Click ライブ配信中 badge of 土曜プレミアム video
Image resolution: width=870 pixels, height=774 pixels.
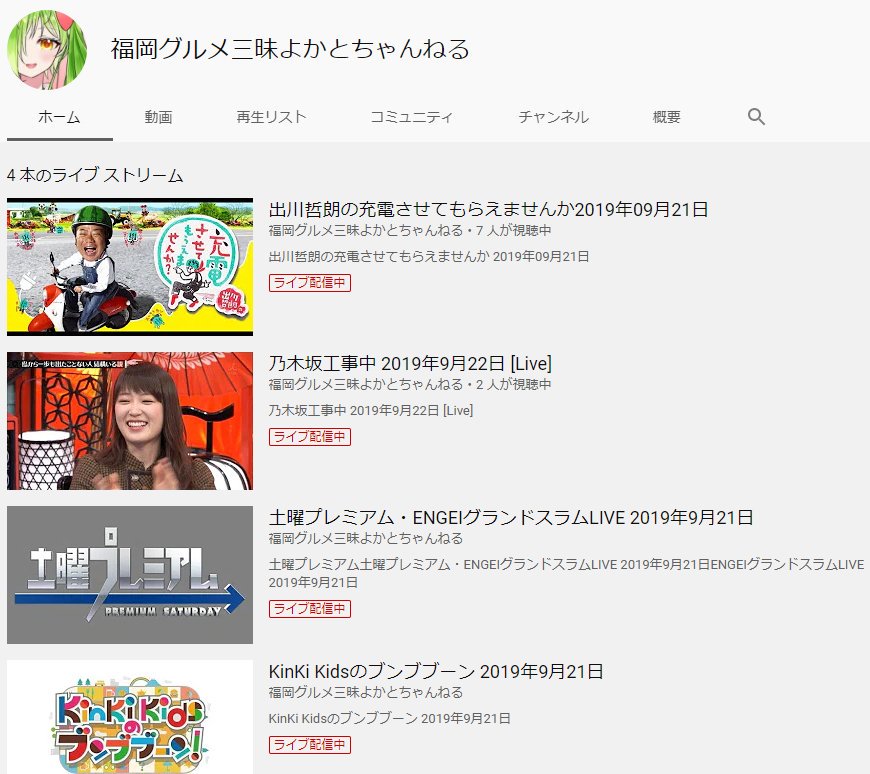(310, 609)
